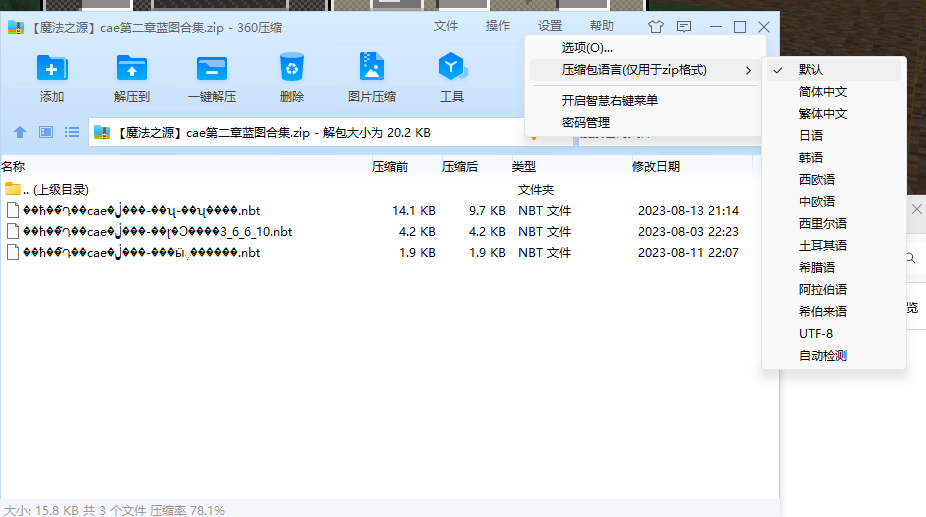Click 开启智慧右键菜单 option
Image resolution: width=926 pixels, height=517 pixels.
[609, 101]
